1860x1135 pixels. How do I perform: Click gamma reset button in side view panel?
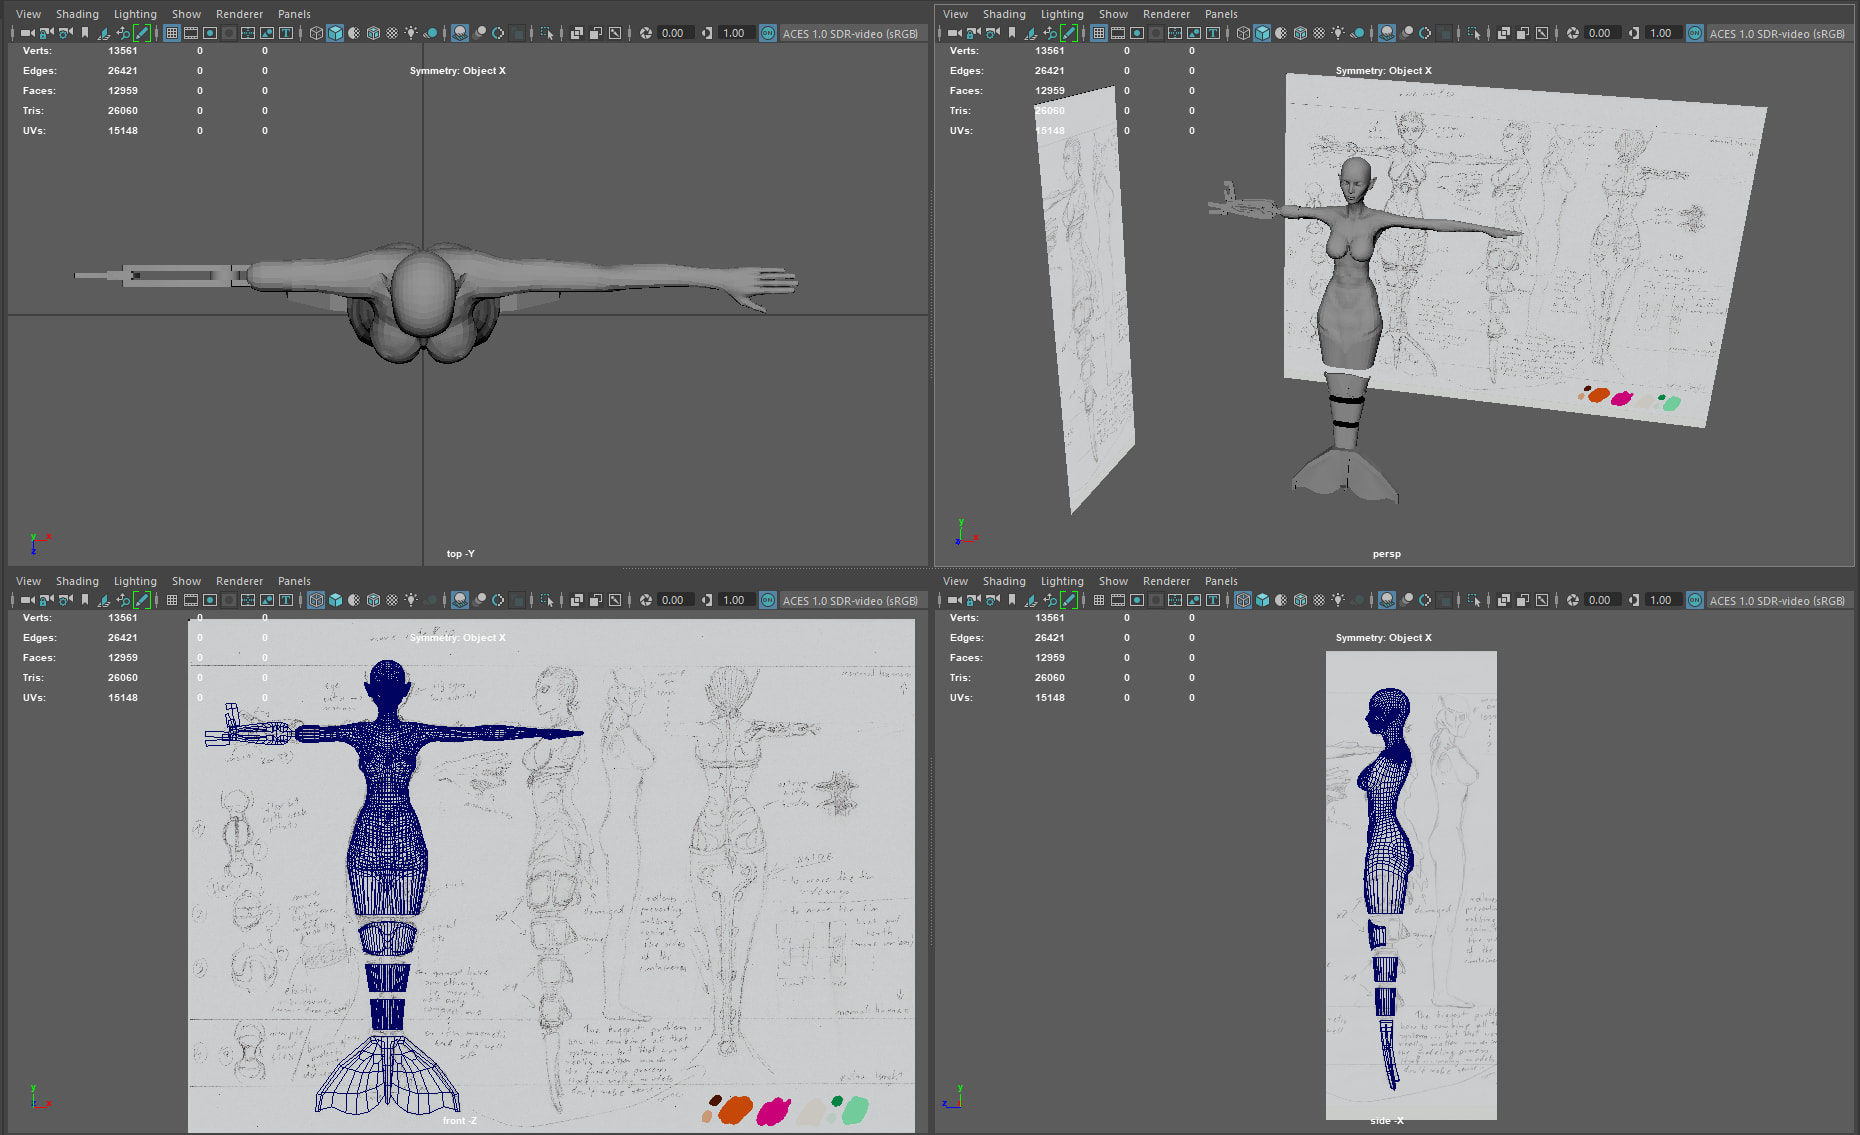pyautogui.click(x=1634, y=600)
